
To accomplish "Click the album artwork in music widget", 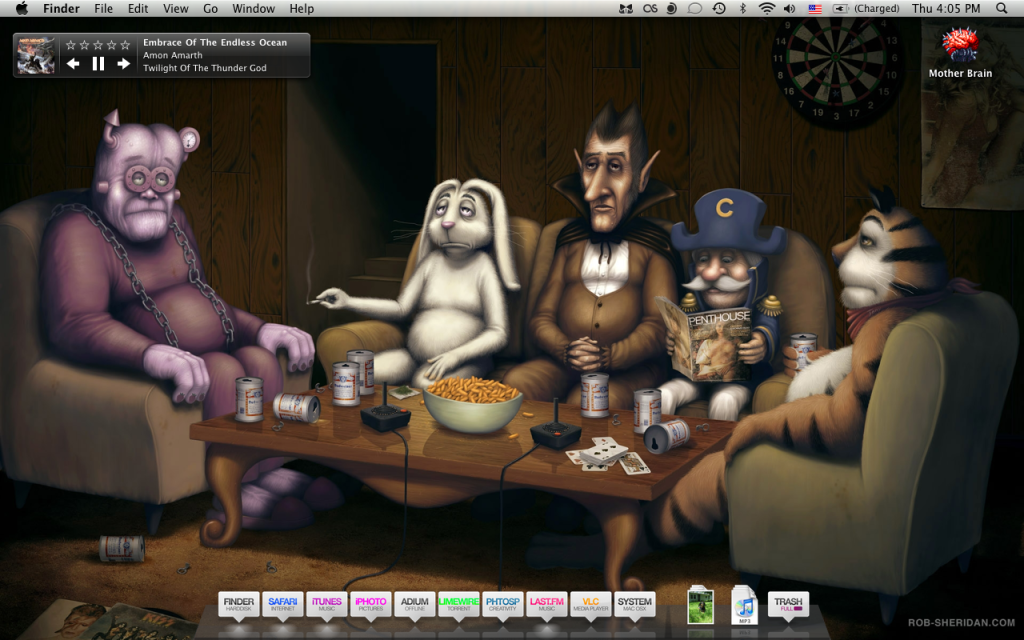I will 35,55.
